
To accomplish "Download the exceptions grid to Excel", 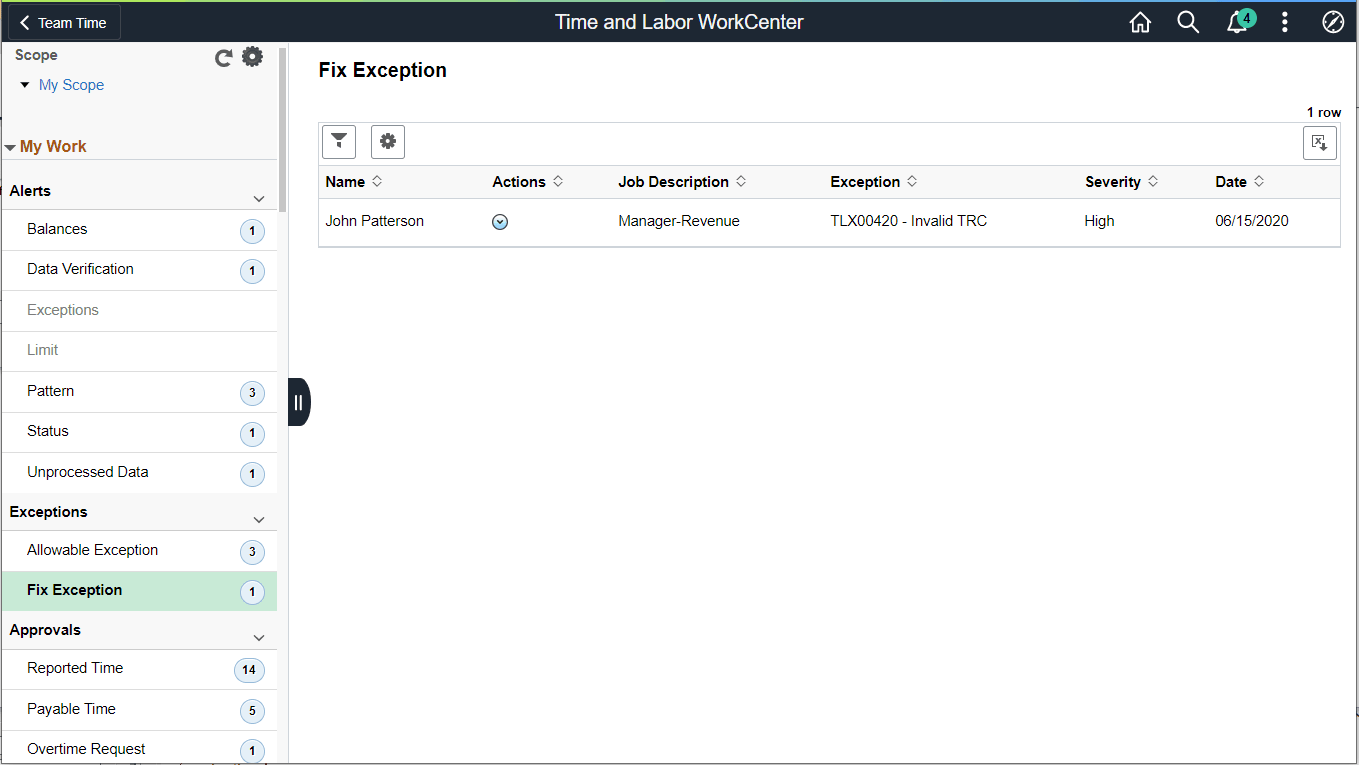I will 1319,143.
